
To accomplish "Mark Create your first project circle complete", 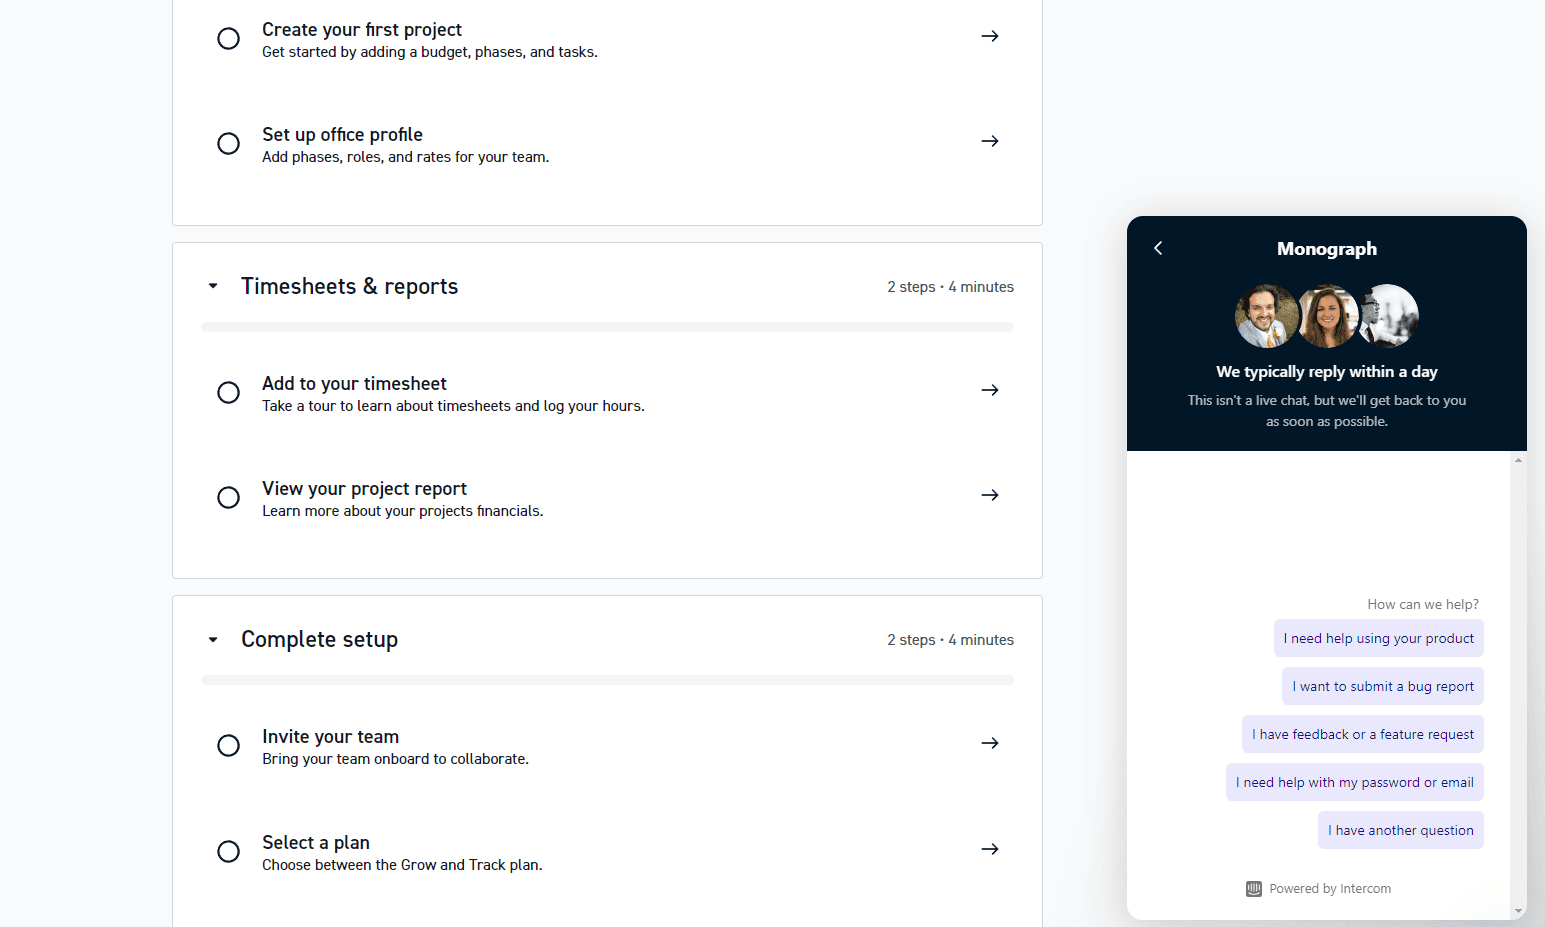I will [x=228, y=39].
